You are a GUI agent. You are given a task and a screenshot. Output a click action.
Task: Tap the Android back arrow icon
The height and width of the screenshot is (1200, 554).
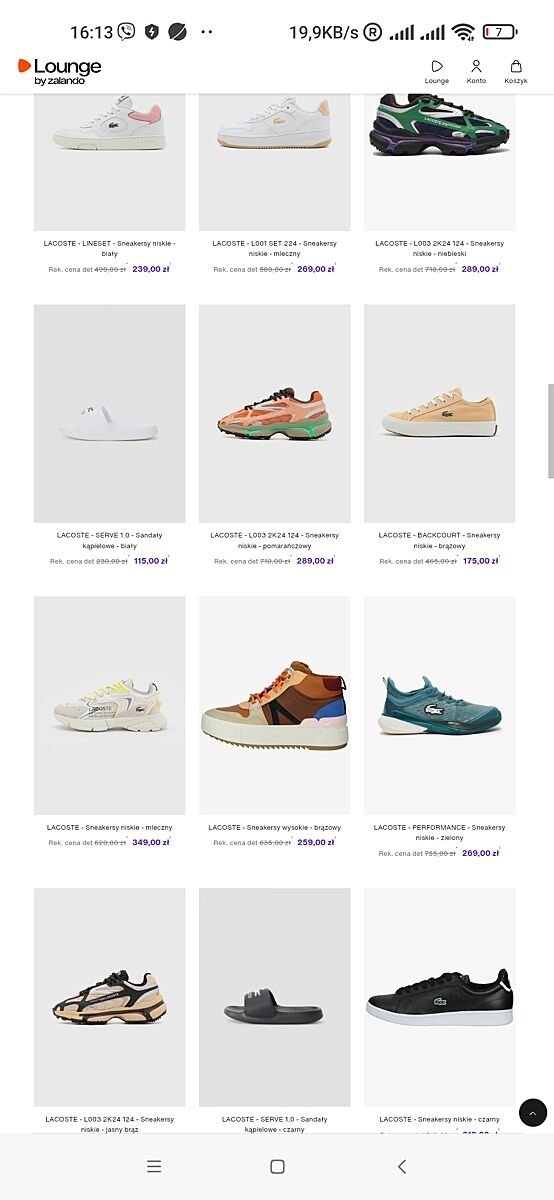402,1166
